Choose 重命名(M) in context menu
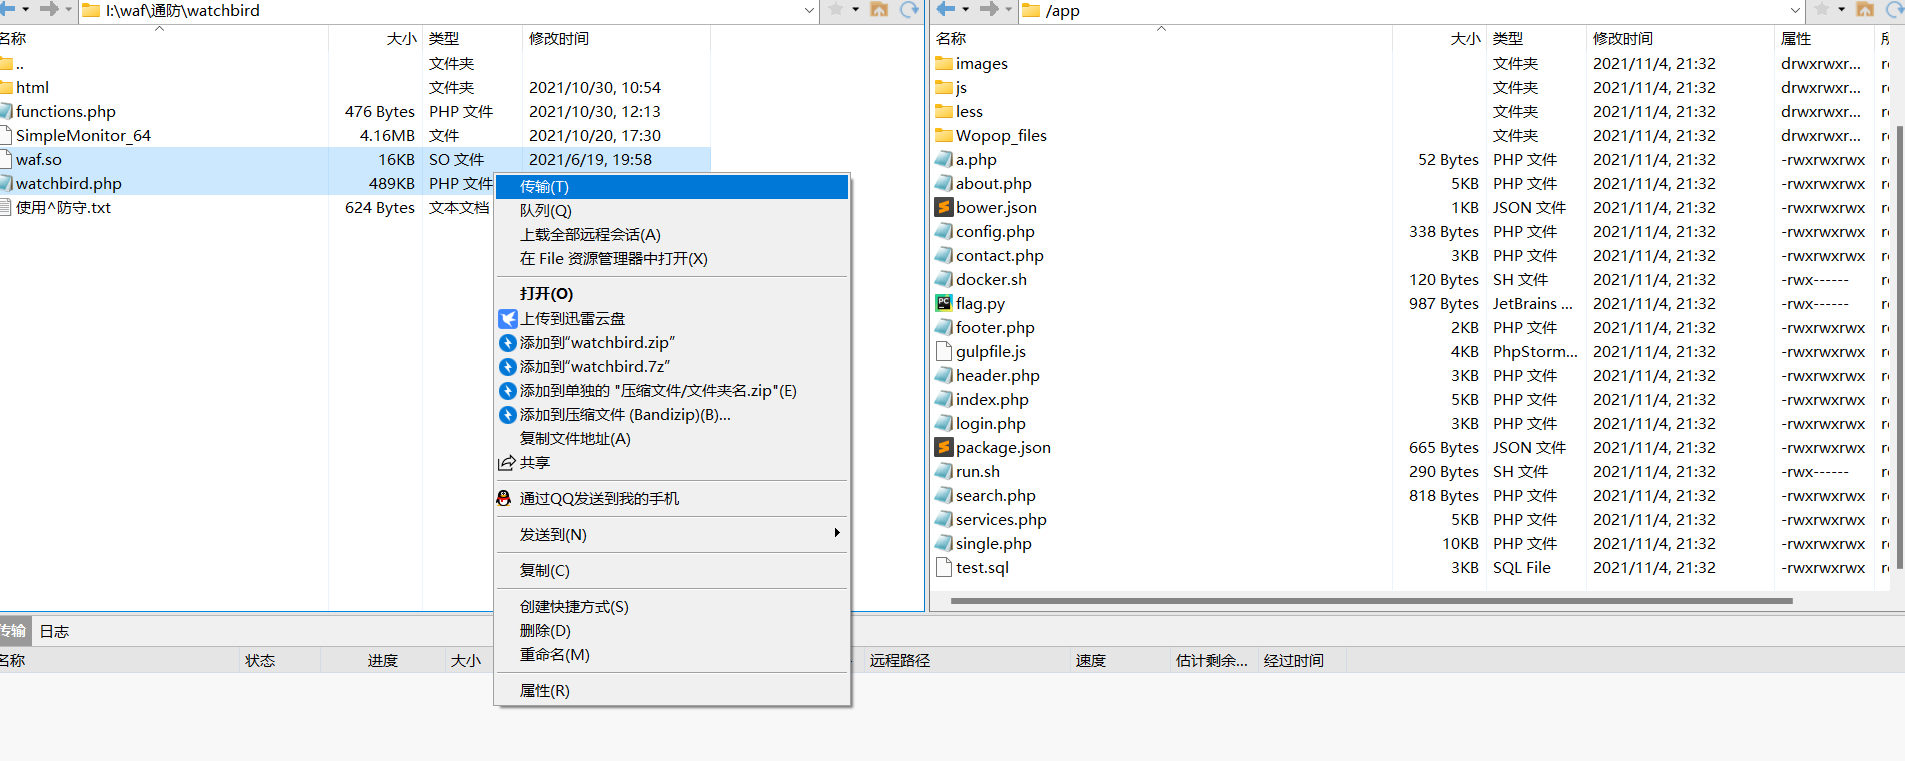Screen dimensions: 1905x761 click(x=672, y=655)
